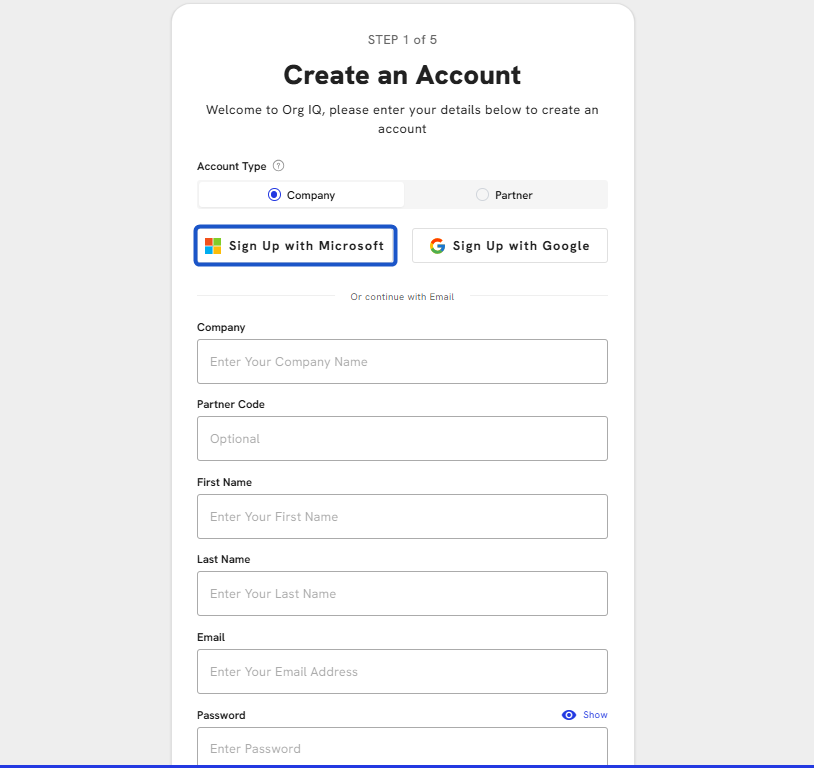Switch to the Partner account type tab
Viewport: 814px width, 768px height.
[x=506, y=195]
